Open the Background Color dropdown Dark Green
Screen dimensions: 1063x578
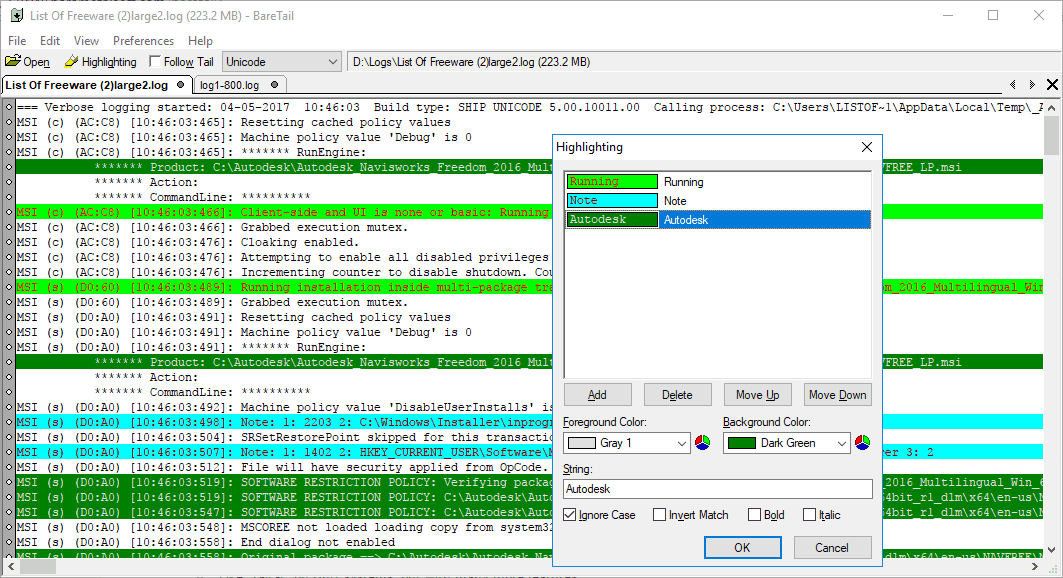(786, 443)
